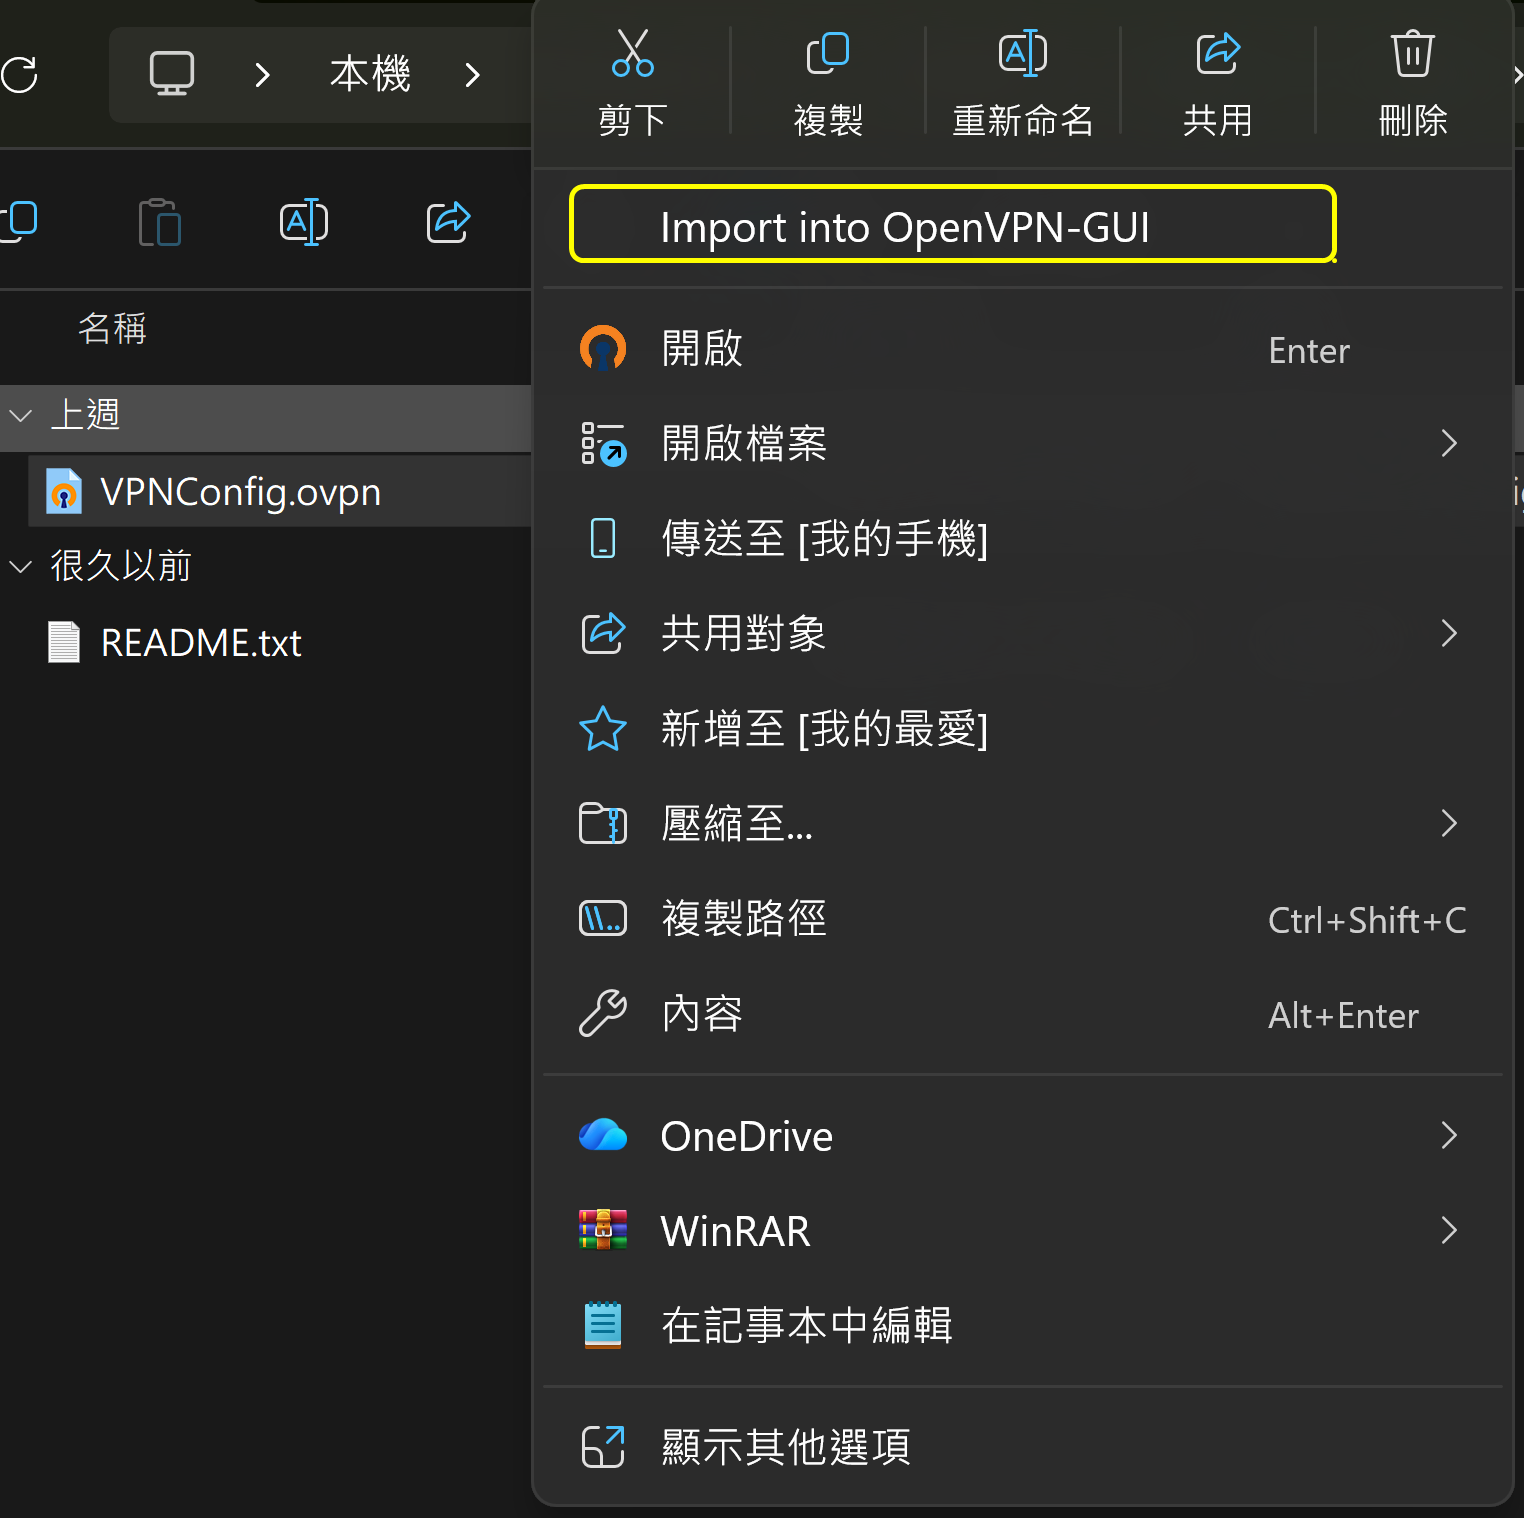Image resolution: width=1524 pixels, height=1518 pixels.
Task: Expand the arrow next to WinRAR
Action: pos(1449,1231)
